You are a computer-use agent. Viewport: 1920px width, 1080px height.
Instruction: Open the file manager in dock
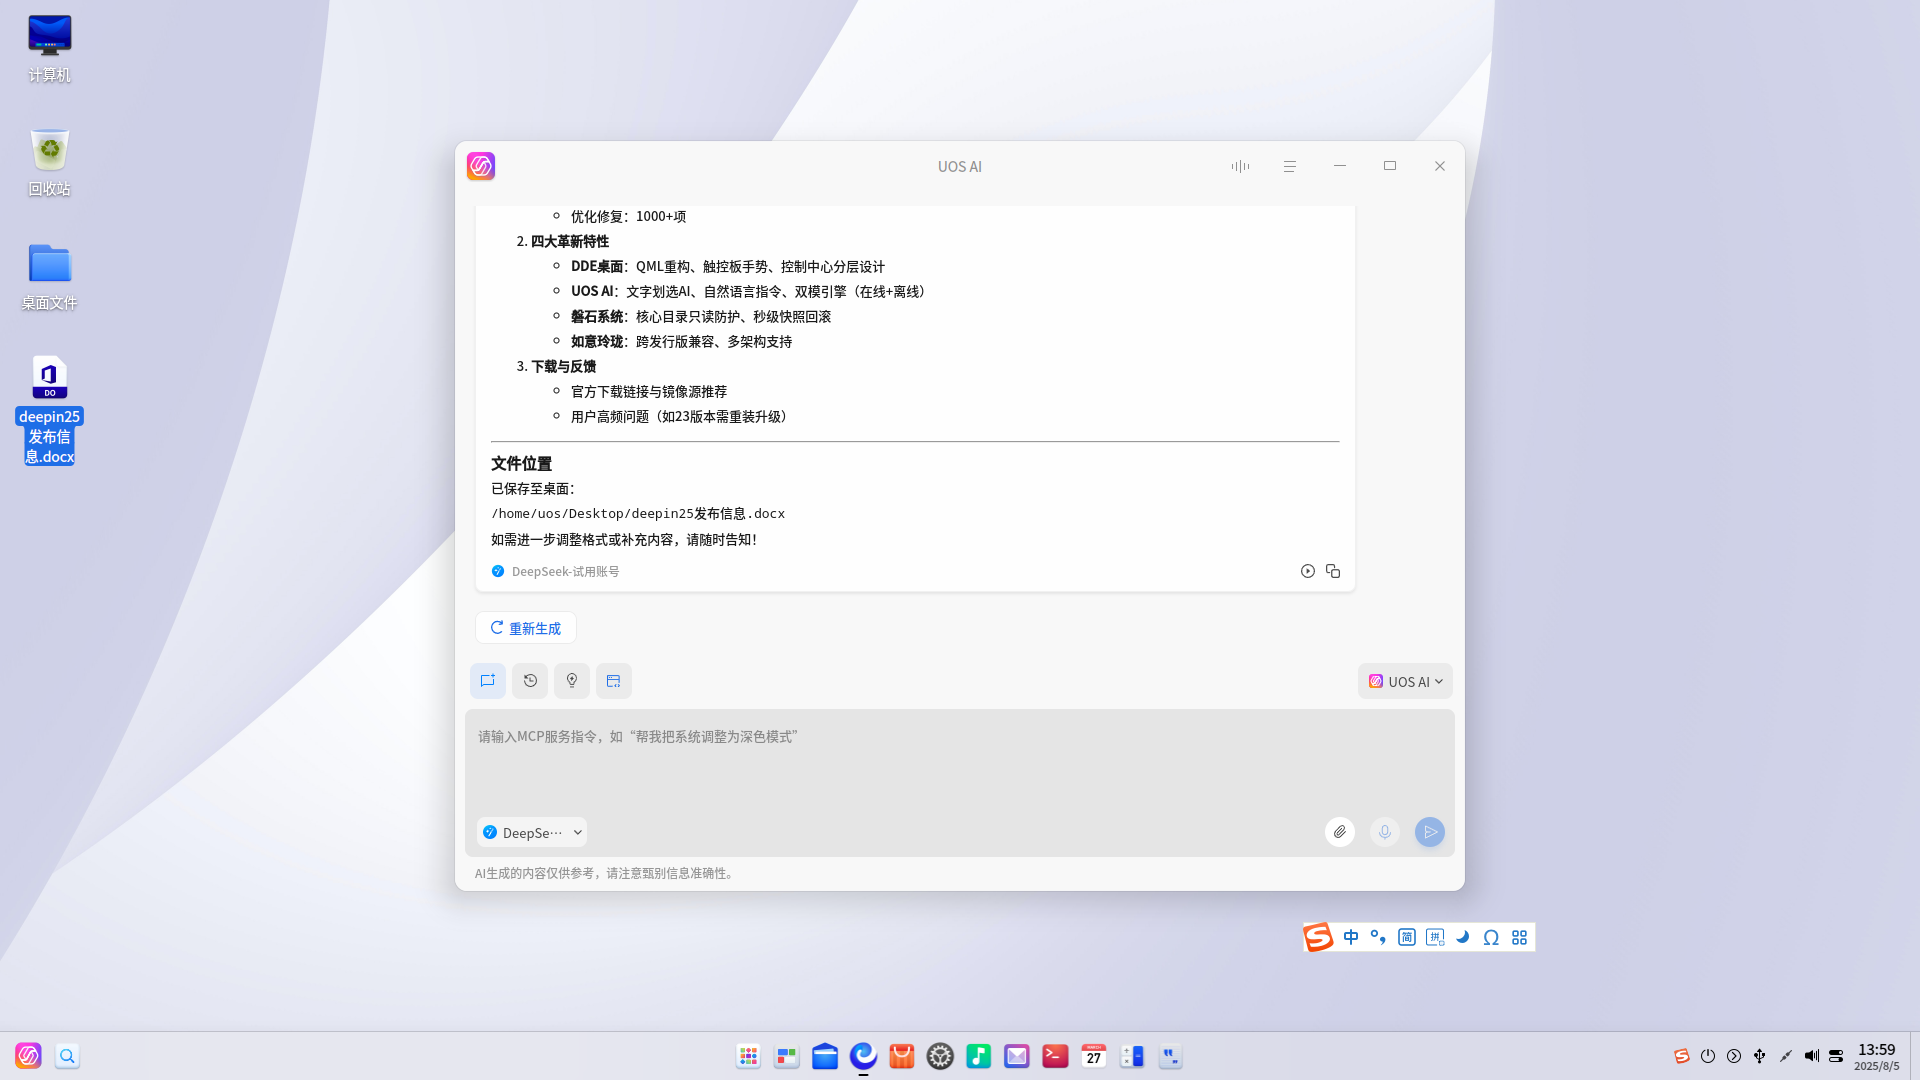pyautogui.click(x=825, y=1056)
